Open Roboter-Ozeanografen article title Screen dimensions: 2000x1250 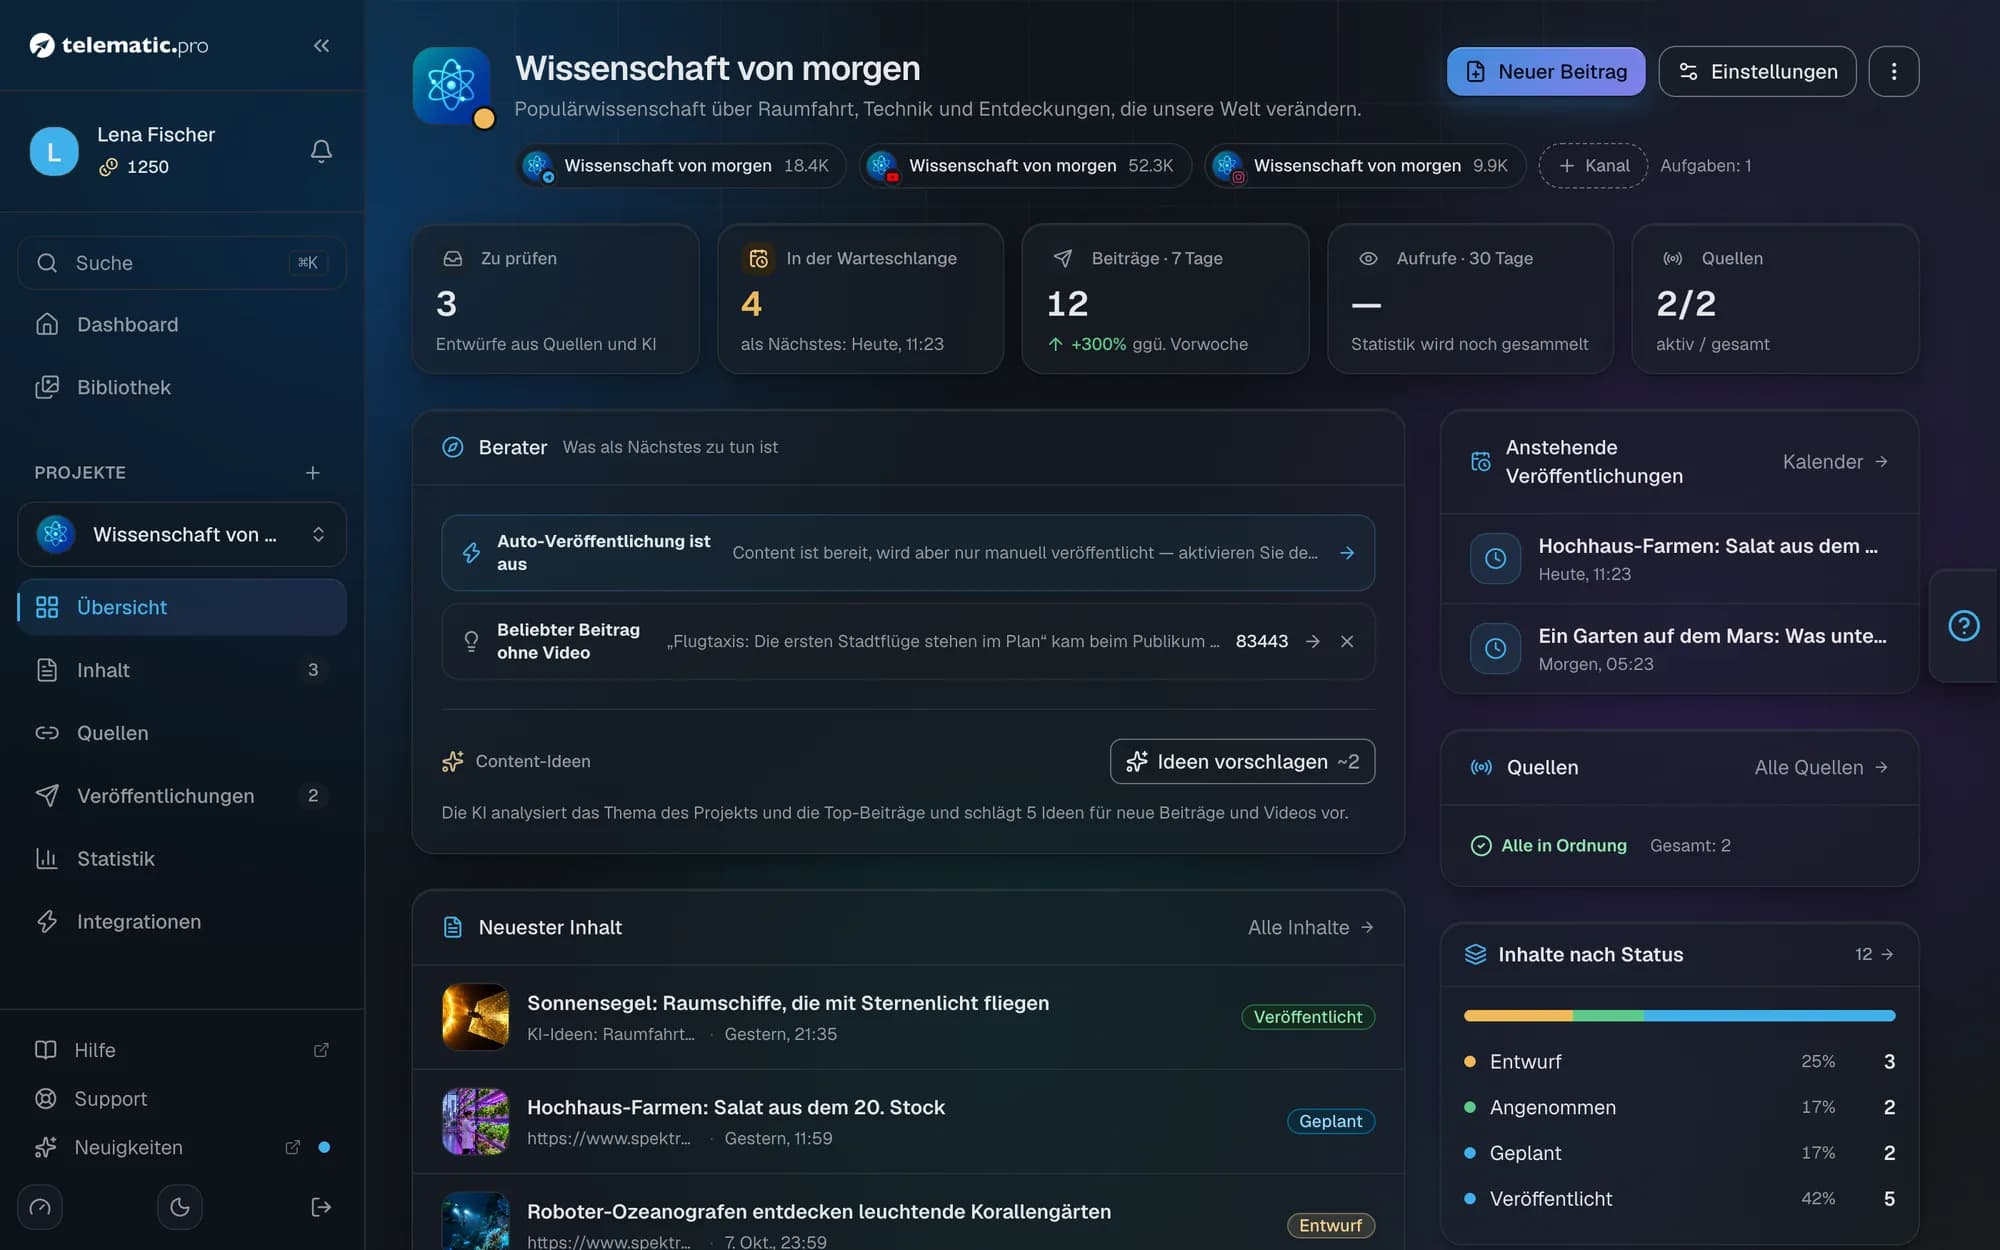(x=819, y=1211)
